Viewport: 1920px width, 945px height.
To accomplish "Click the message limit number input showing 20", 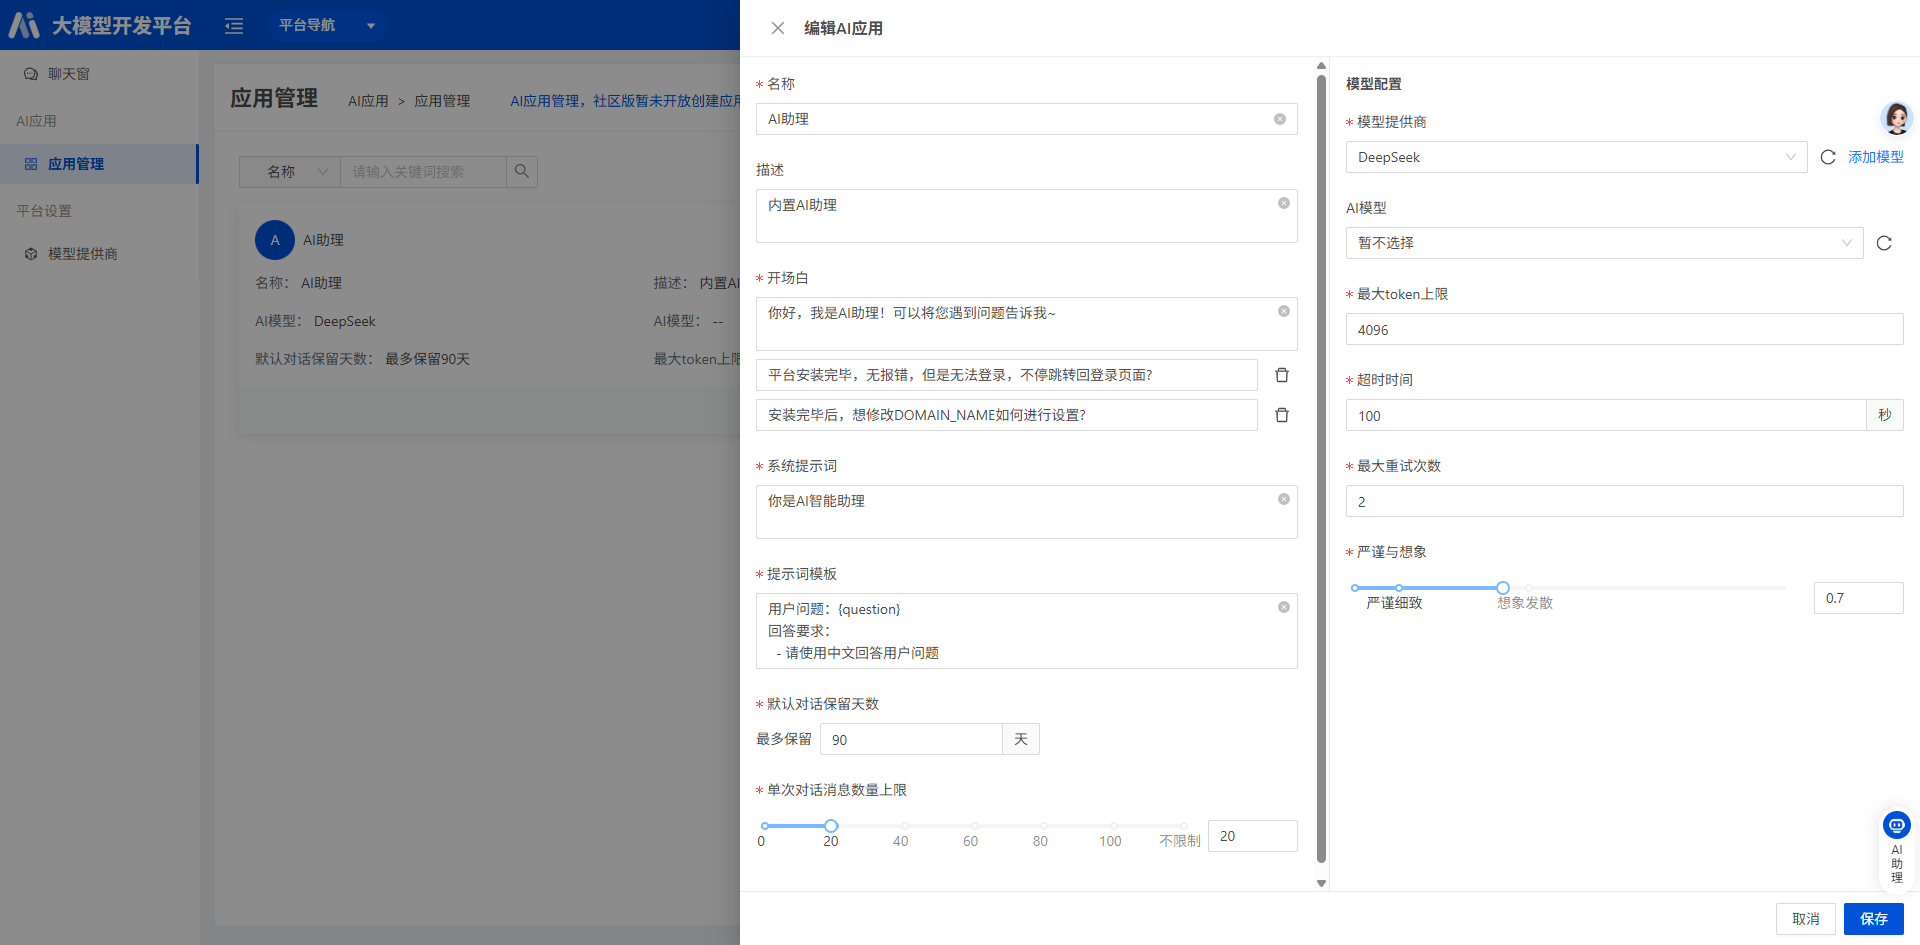I will (x=1252, y=836).
